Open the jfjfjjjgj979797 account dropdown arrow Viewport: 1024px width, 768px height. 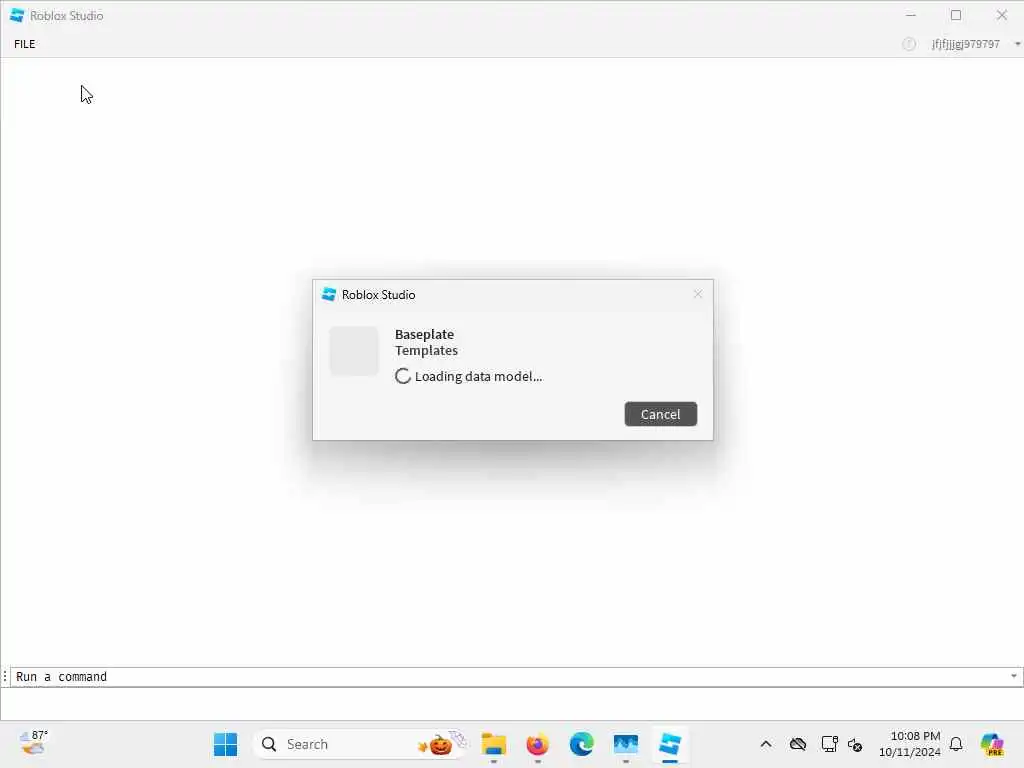point(1017,44)
